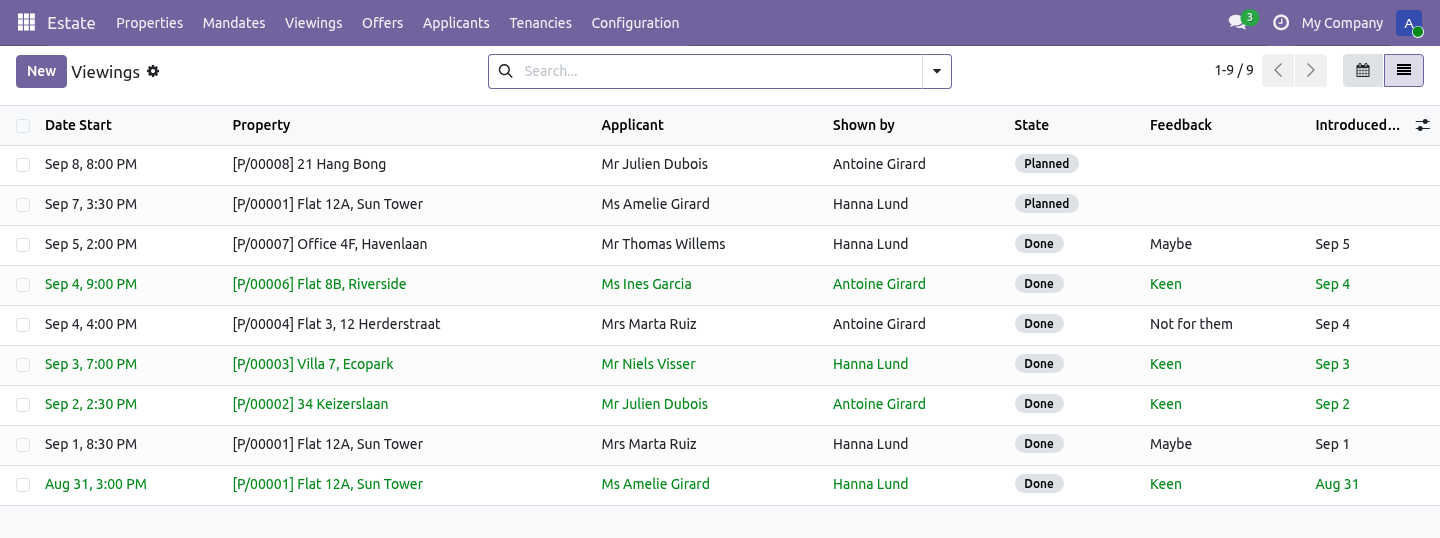
Task: Open the Applicants menu
Action: [456, 23]
